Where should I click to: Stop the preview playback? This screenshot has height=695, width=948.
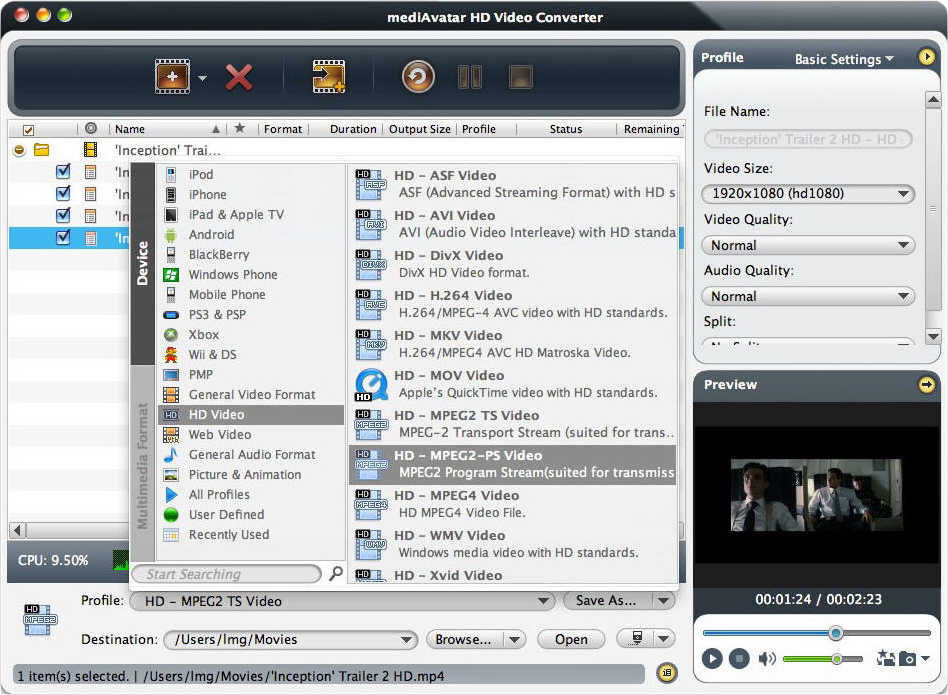coord(739,658)
